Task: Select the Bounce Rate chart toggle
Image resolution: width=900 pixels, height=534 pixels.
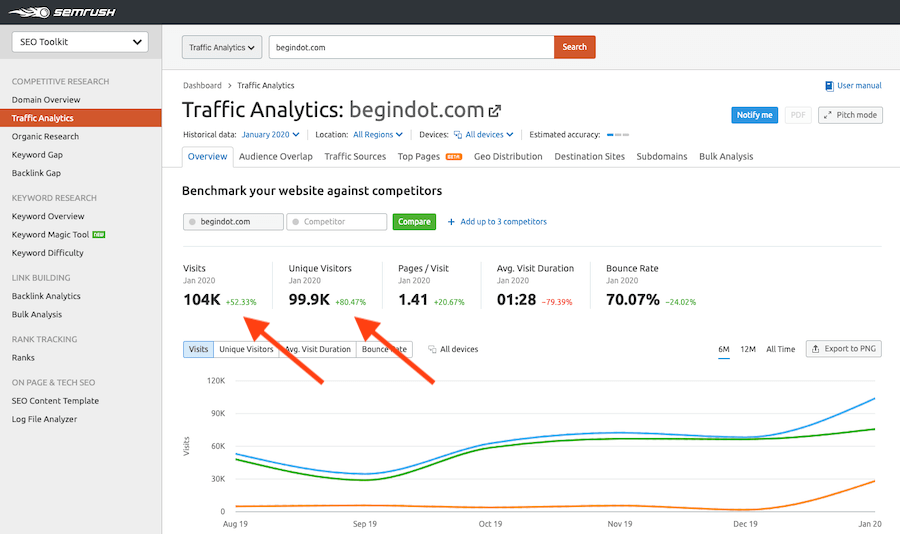Action: (x=384, y=349)
